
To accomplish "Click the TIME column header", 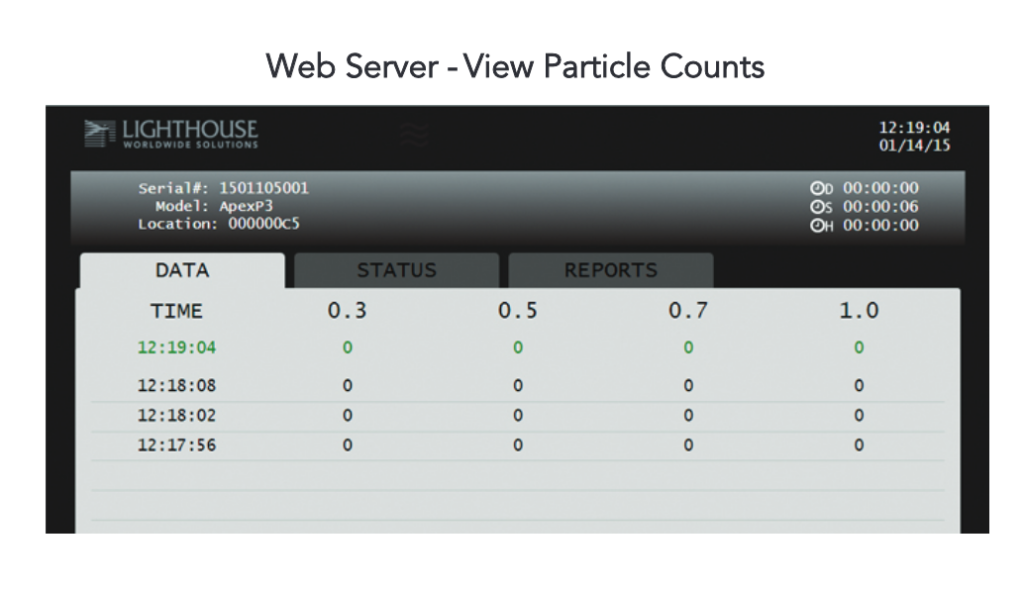I will pos(177,311).
